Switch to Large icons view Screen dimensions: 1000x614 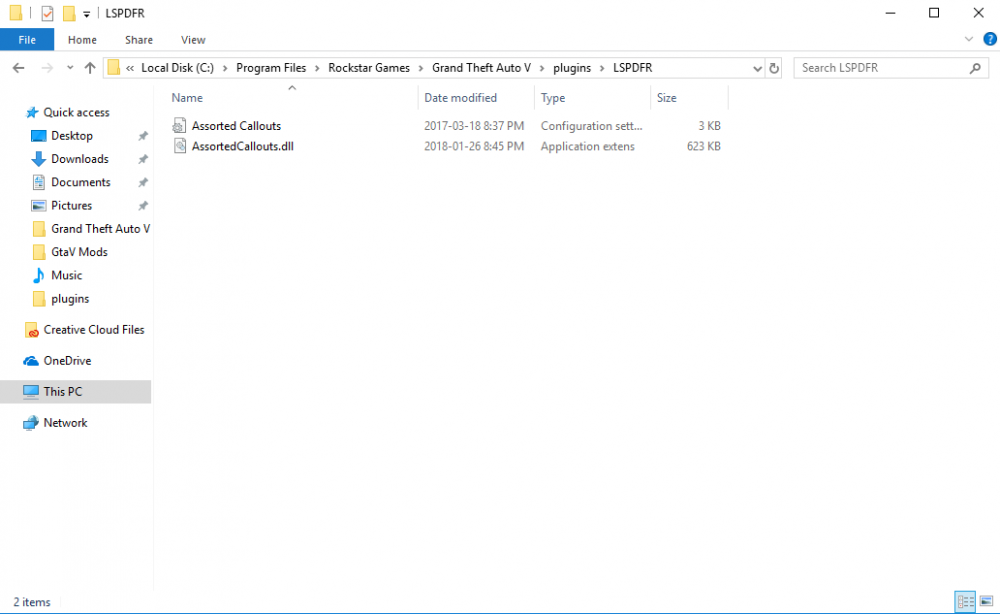[x=986, y=601]
